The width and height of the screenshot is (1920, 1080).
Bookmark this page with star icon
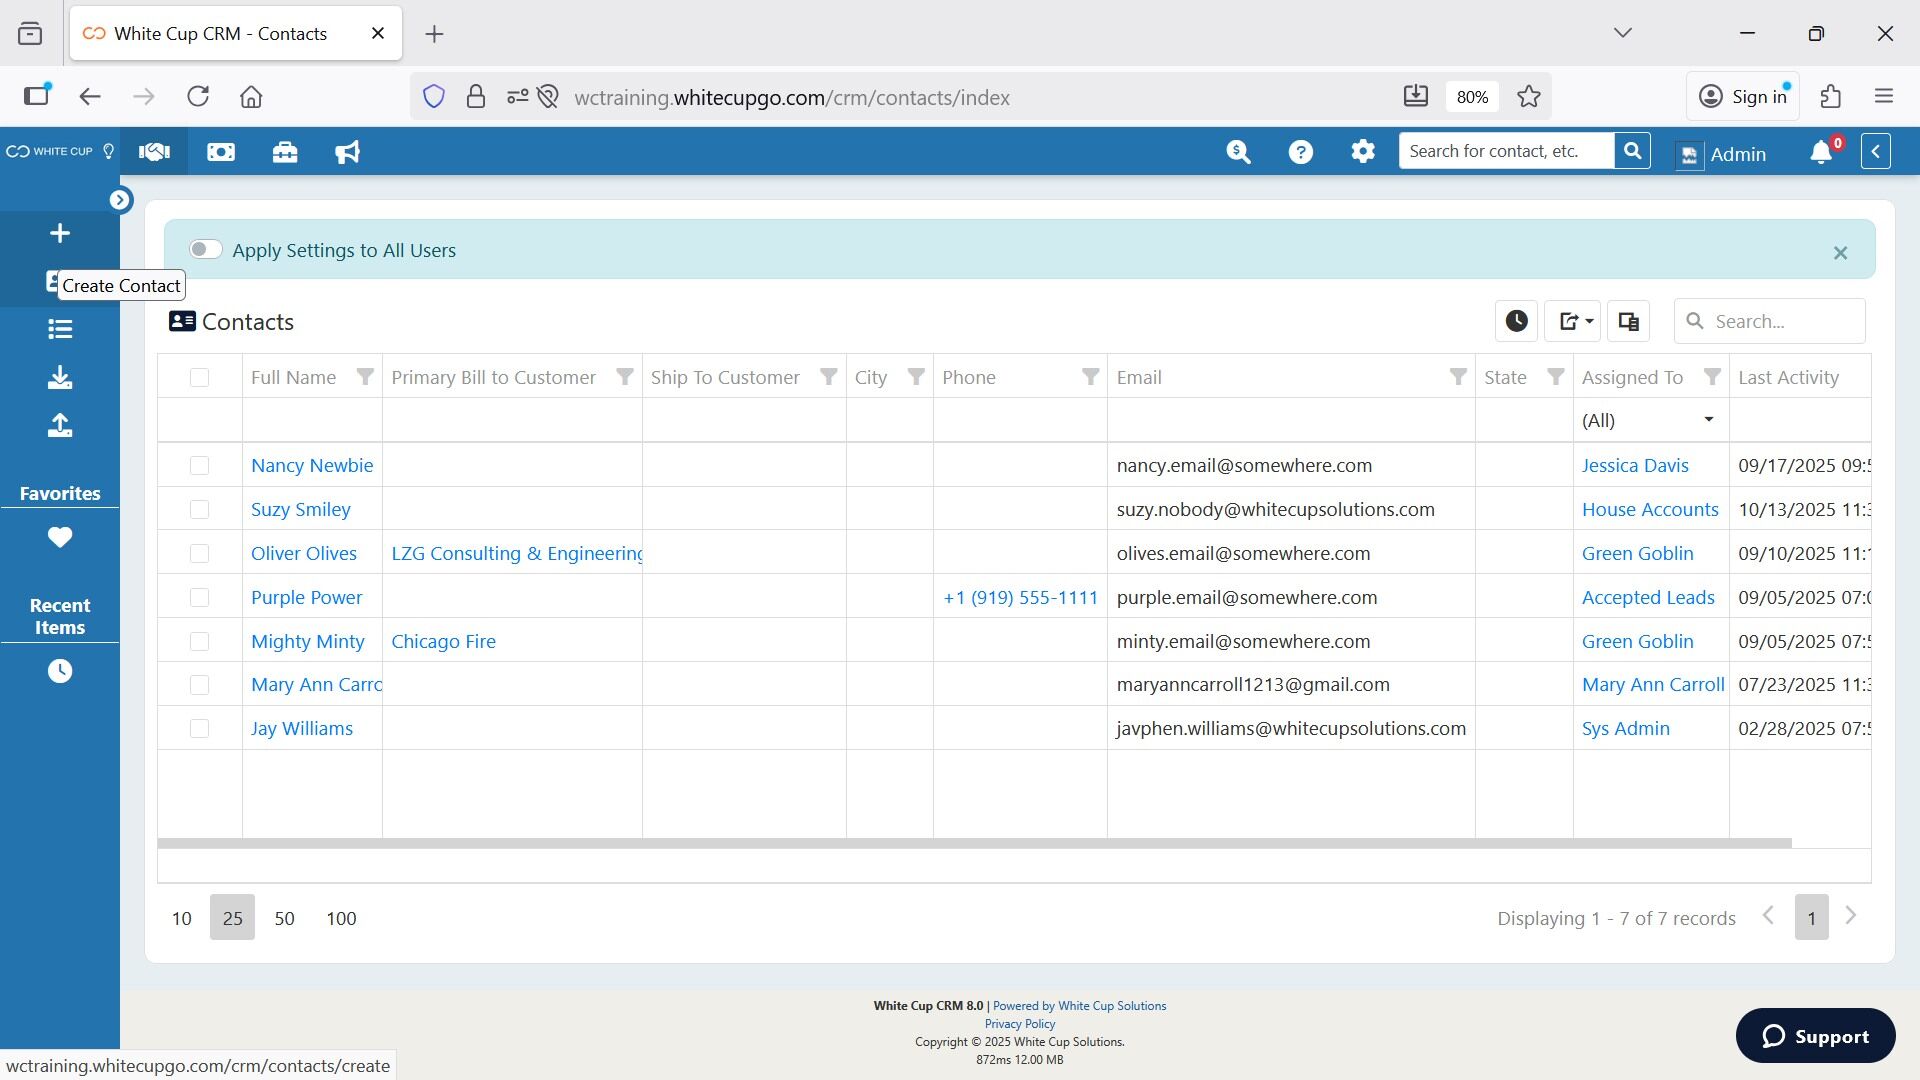tap(1529, 97)
